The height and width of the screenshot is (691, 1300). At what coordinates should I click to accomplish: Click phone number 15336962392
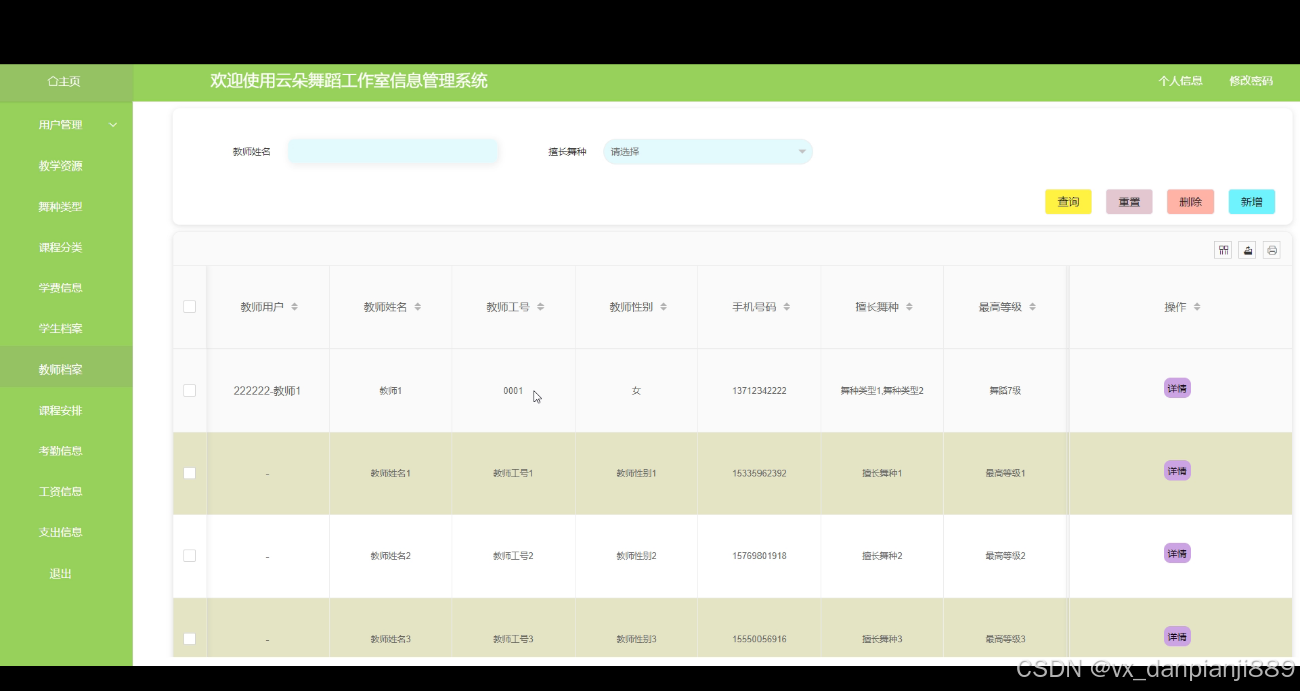[759, 473]
